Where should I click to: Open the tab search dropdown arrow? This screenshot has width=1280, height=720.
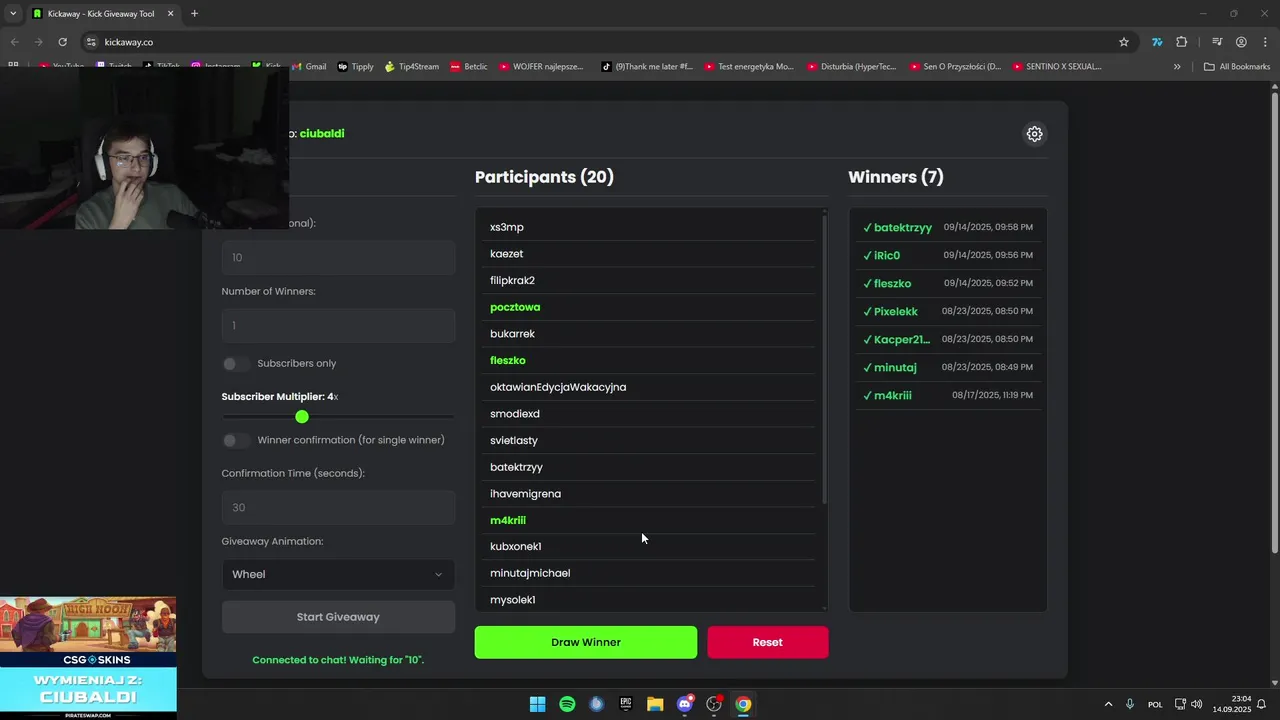point(12,14)
